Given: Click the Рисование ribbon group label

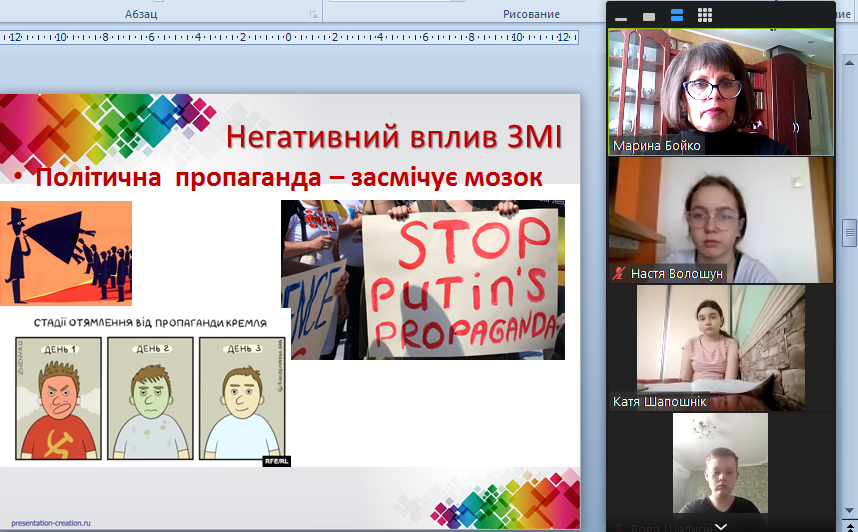Looking at the screenshot, I should tap(531, 14).
